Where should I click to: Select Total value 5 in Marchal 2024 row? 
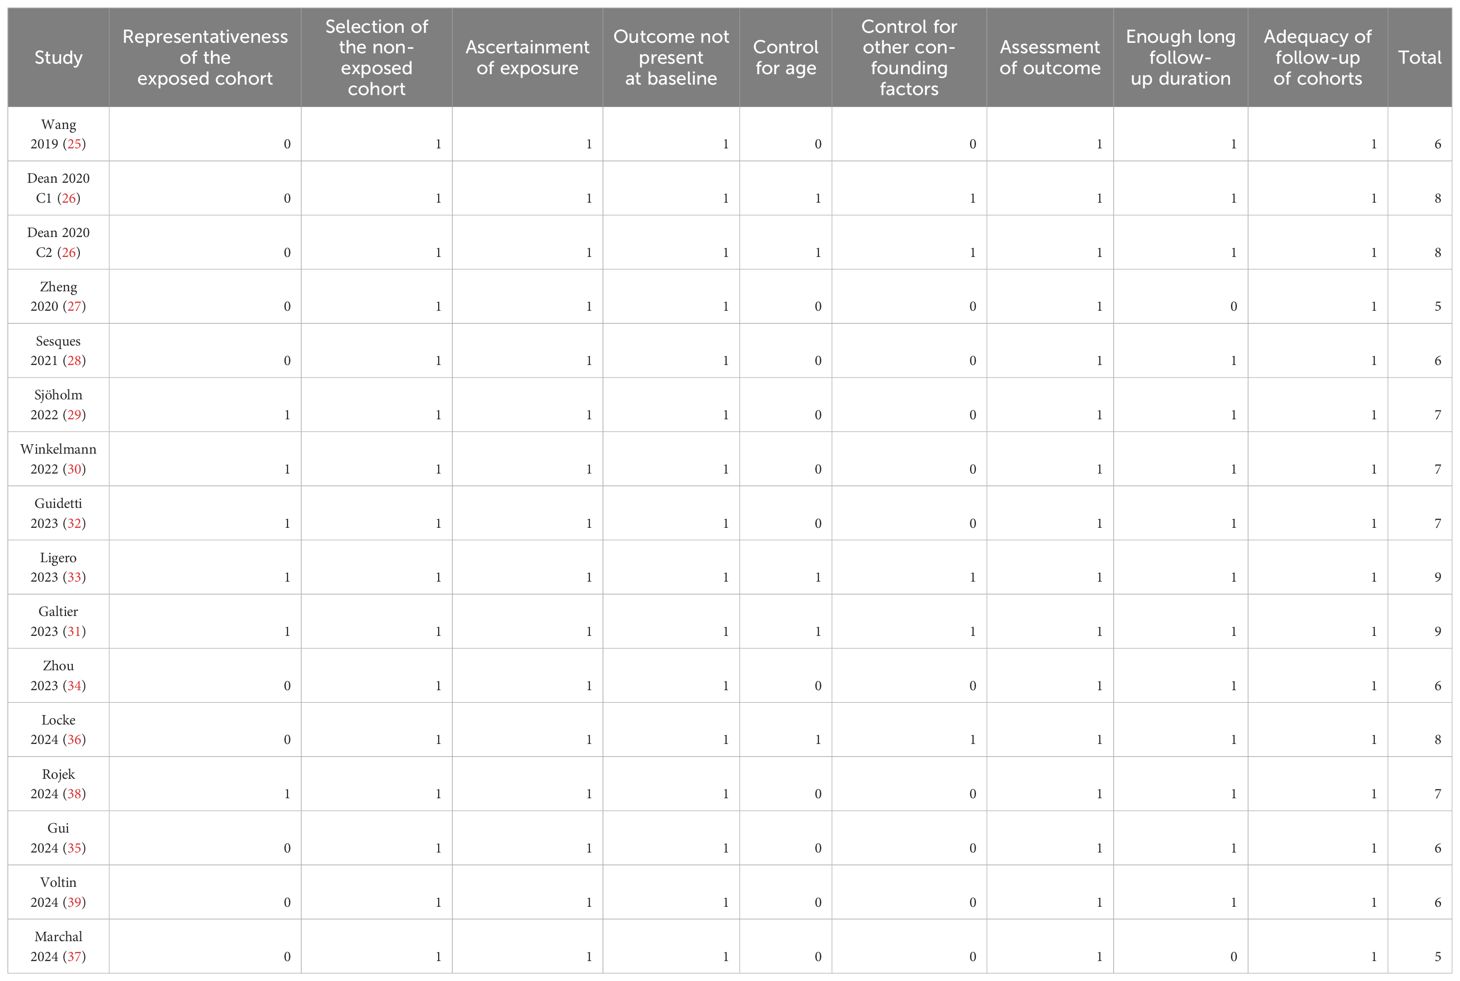click(1438, 956)
